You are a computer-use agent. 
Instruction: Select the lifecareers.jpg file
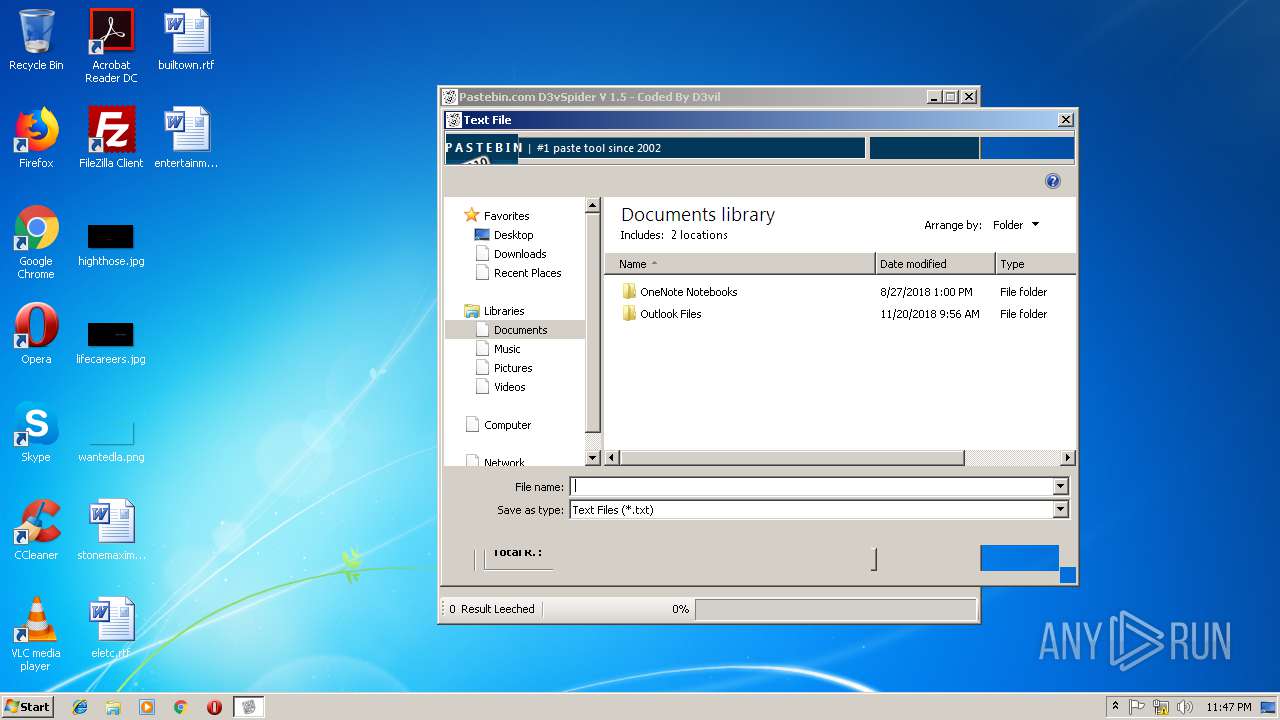point(111,344)
